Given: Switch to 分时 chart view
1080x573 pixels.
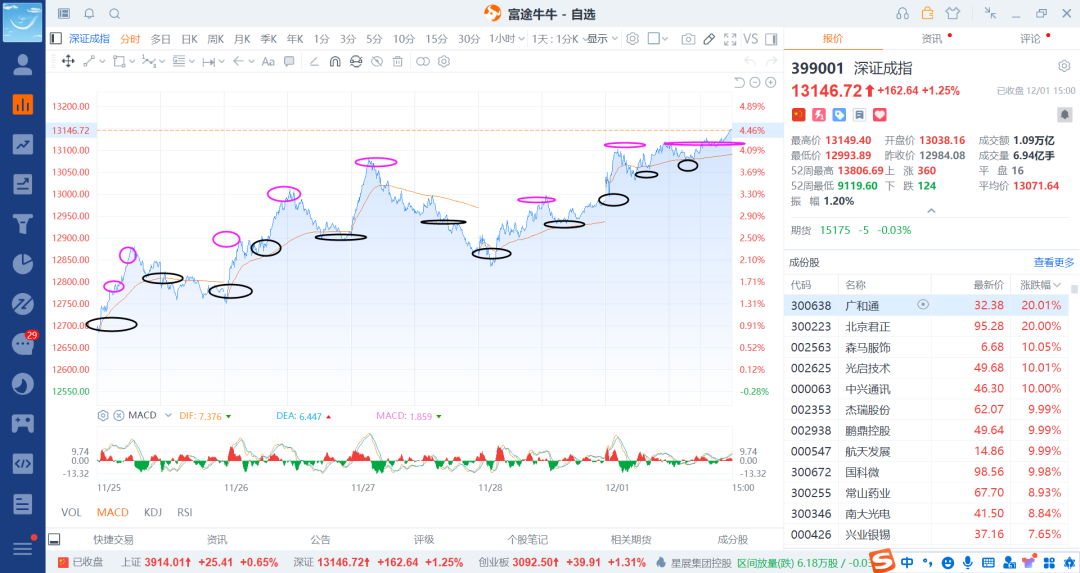Looking at the screenshot, I should [129, 39].
